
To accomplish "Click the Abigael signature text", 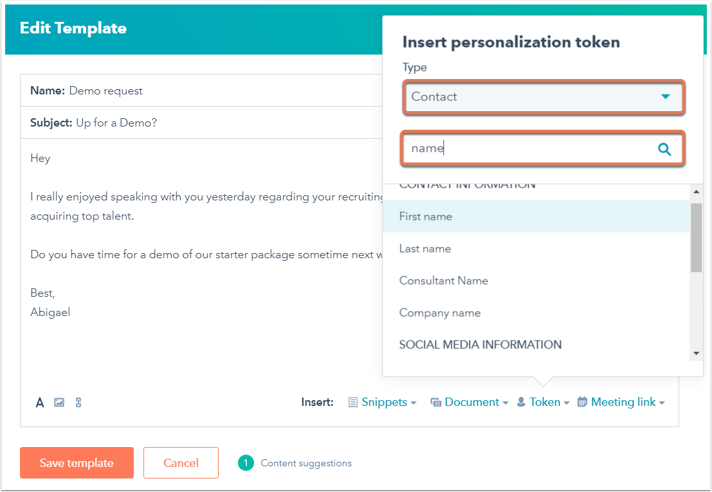I will click(x=50, y=312).
